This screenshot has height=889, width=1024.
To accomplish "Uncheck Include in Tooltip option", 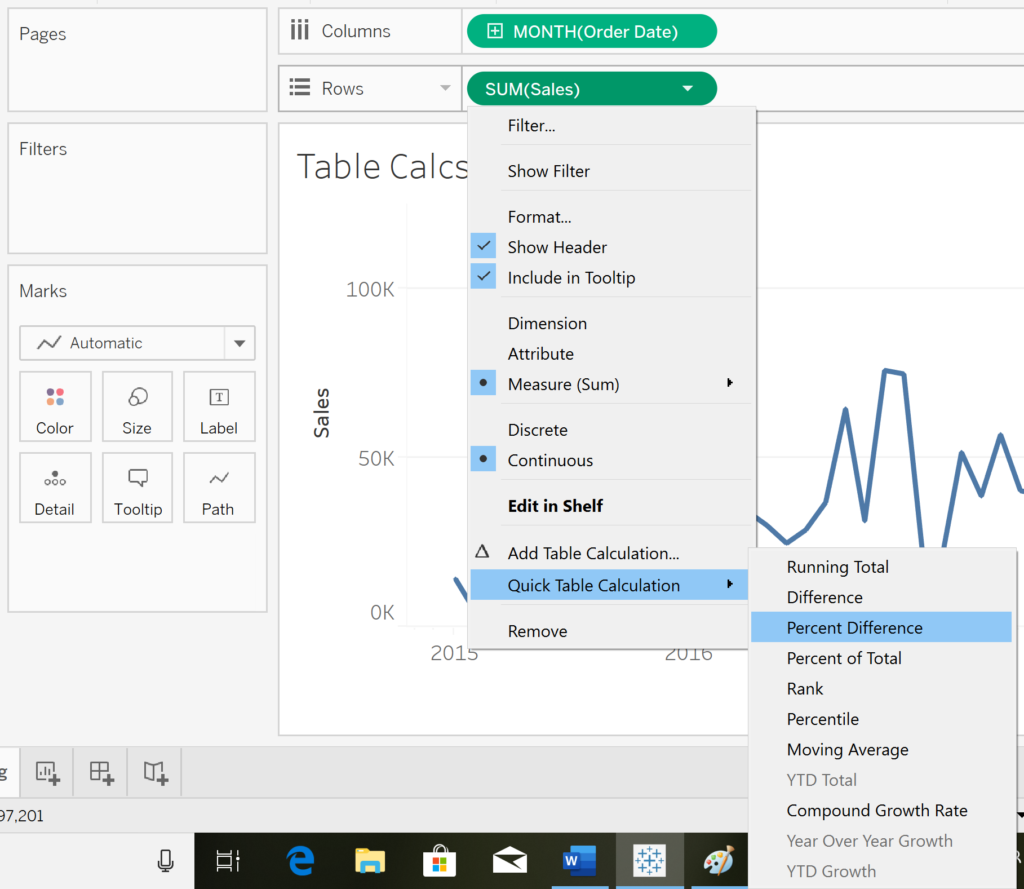I will click(x=571, y=278).
